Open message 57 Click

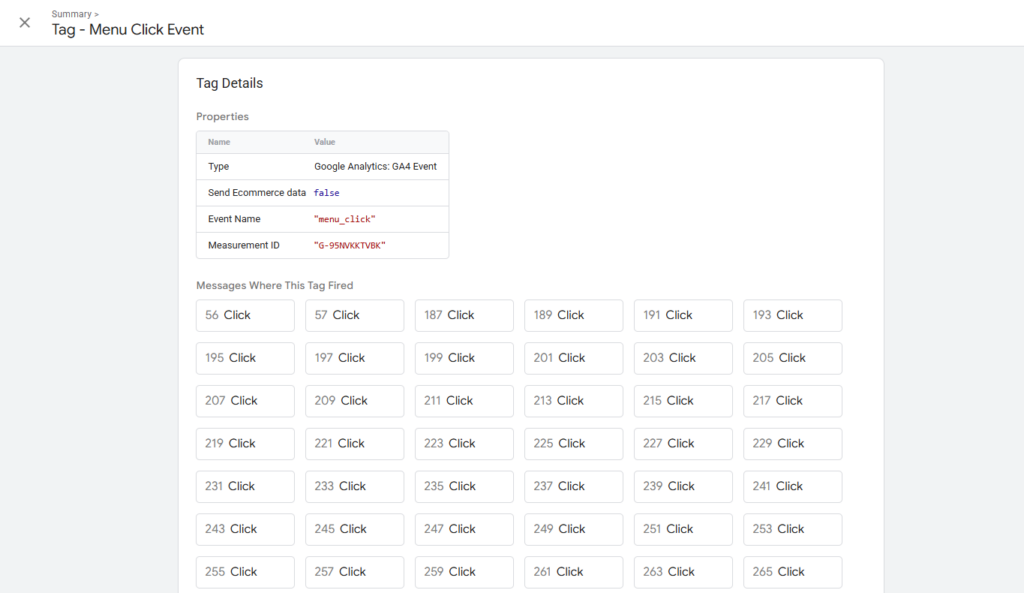pos(354,315)
